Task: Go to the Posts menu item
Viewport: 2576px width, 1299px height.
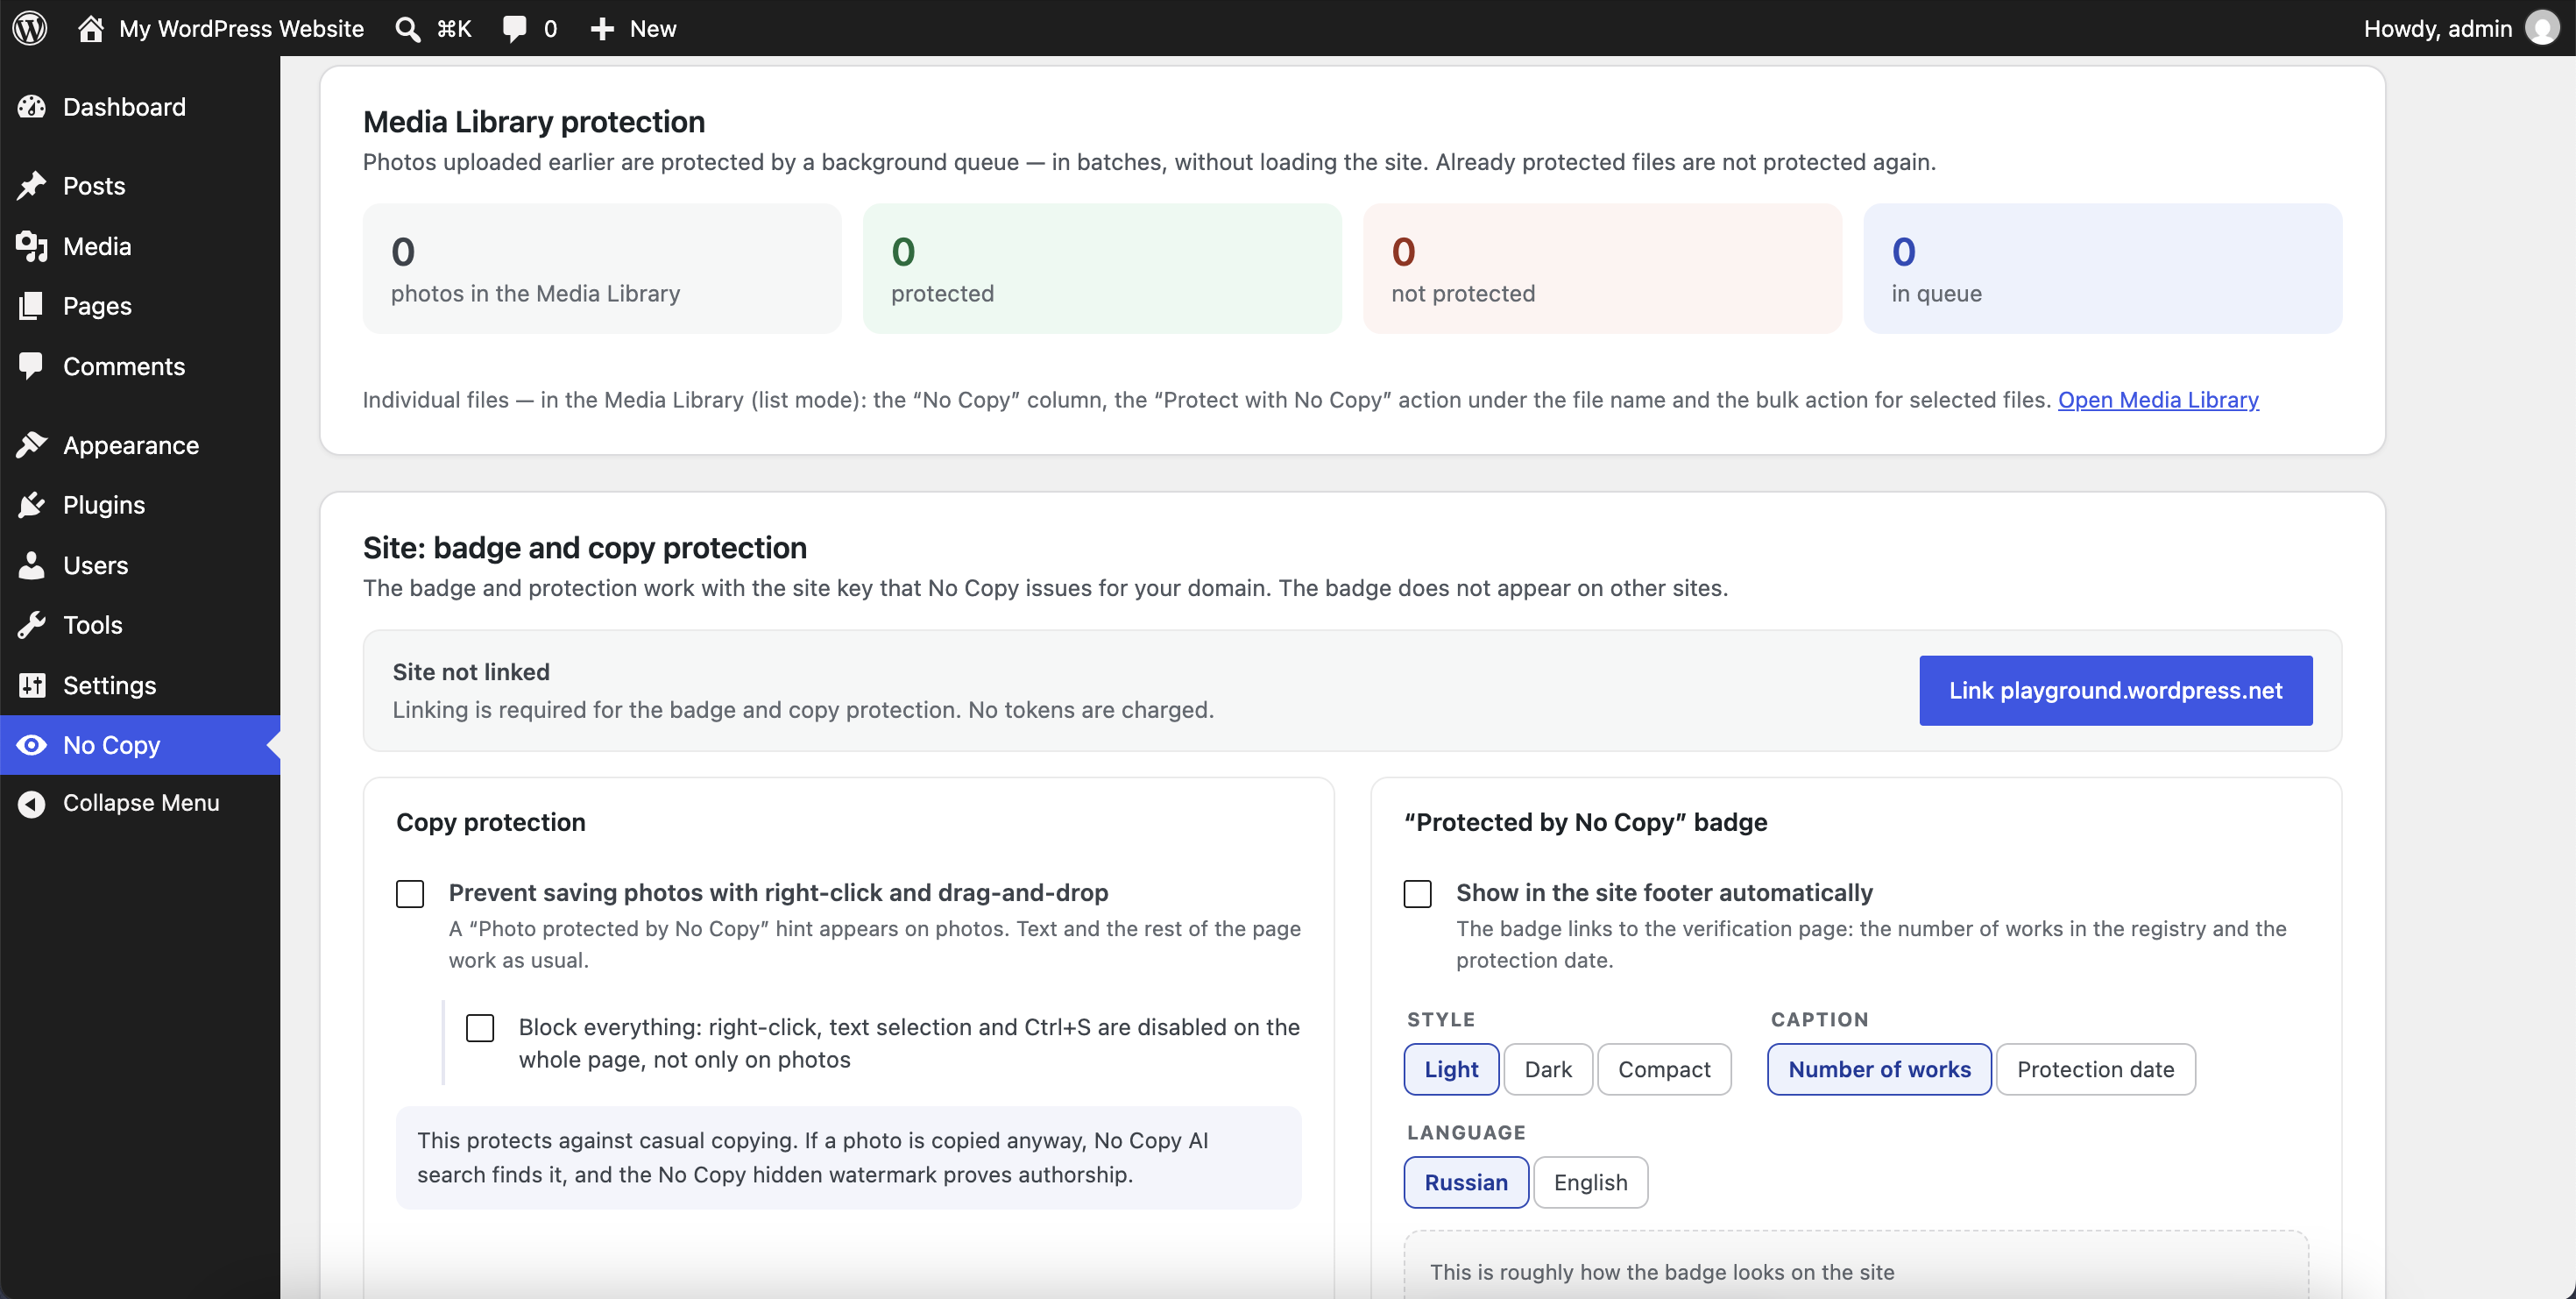Action: (x=140, y=186)
